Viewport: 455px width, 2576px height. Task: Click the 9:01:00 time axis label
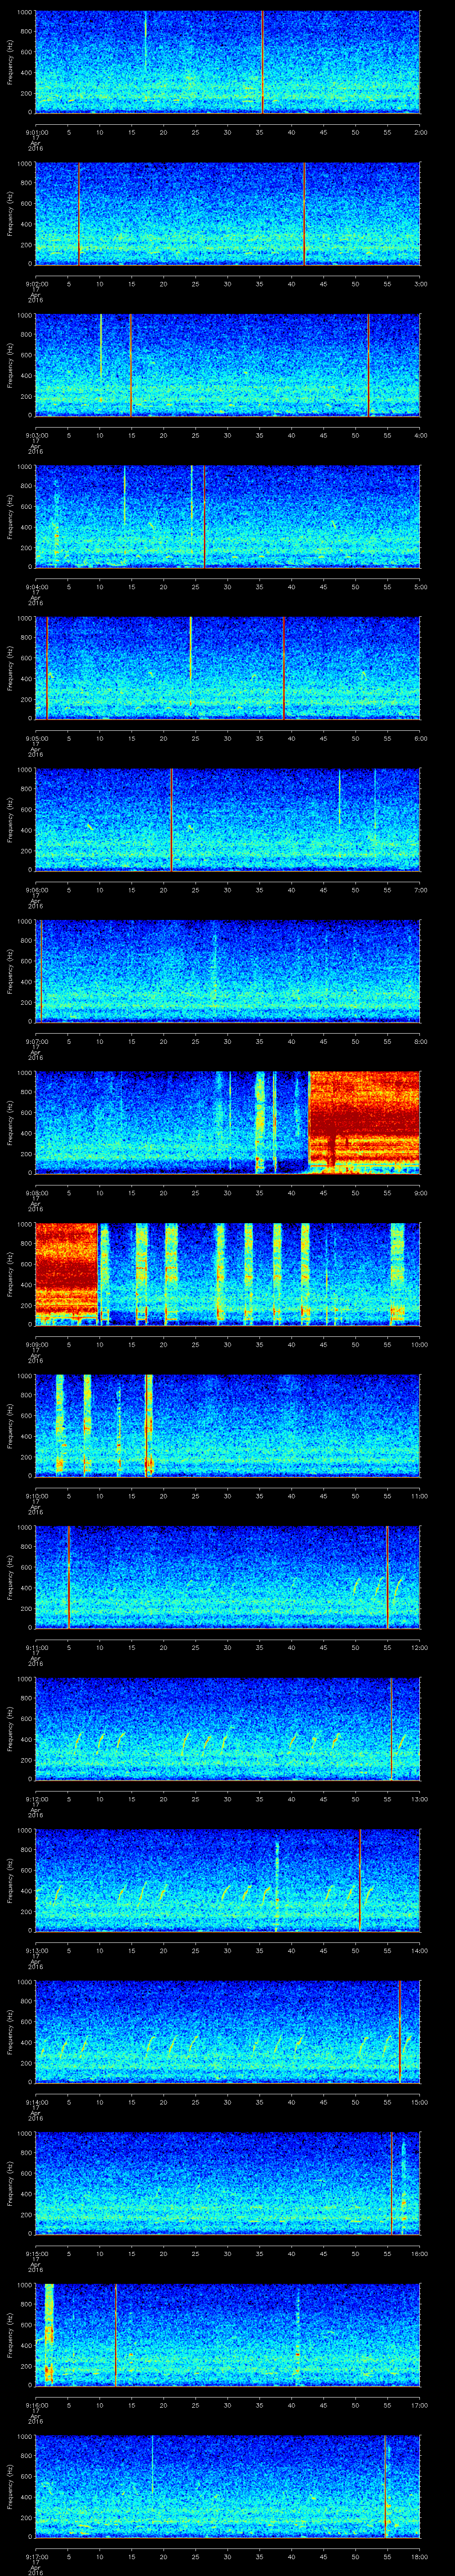(36, 132)
